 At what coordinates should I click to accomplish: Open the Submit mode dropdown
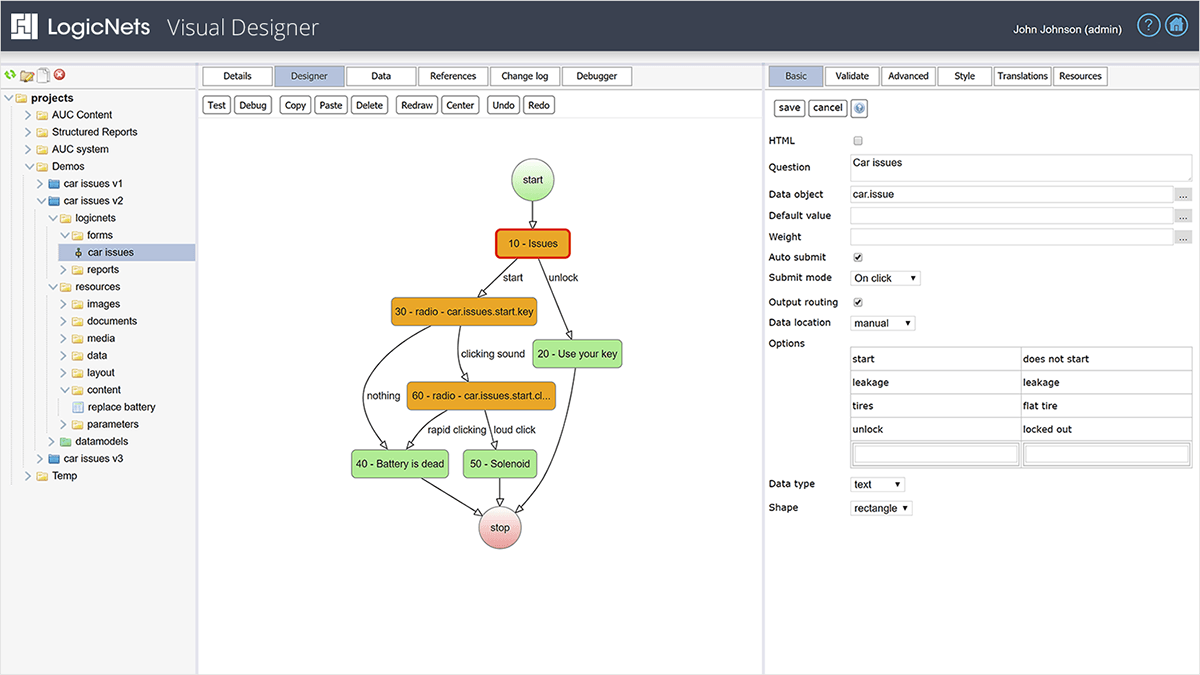pos(885,278)
